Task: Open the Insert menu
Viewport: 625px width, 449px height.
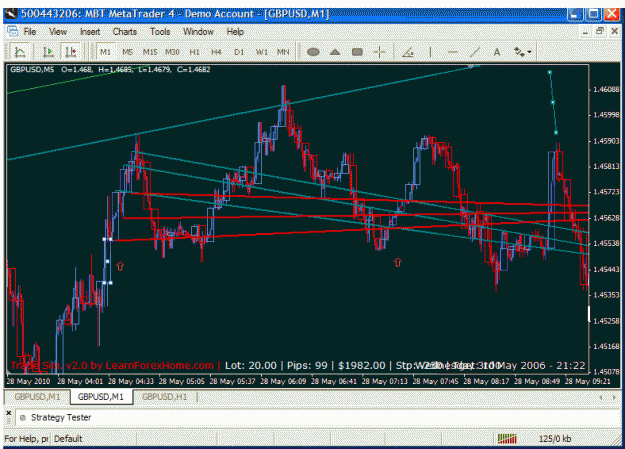Action: click(x=90, y=32)
